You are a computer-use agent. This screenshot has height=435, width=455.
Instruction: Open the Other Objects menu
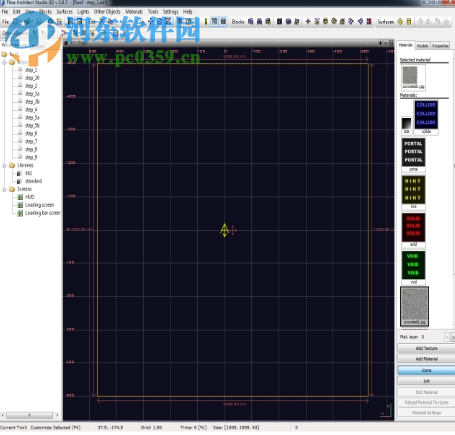pos(107,12)
